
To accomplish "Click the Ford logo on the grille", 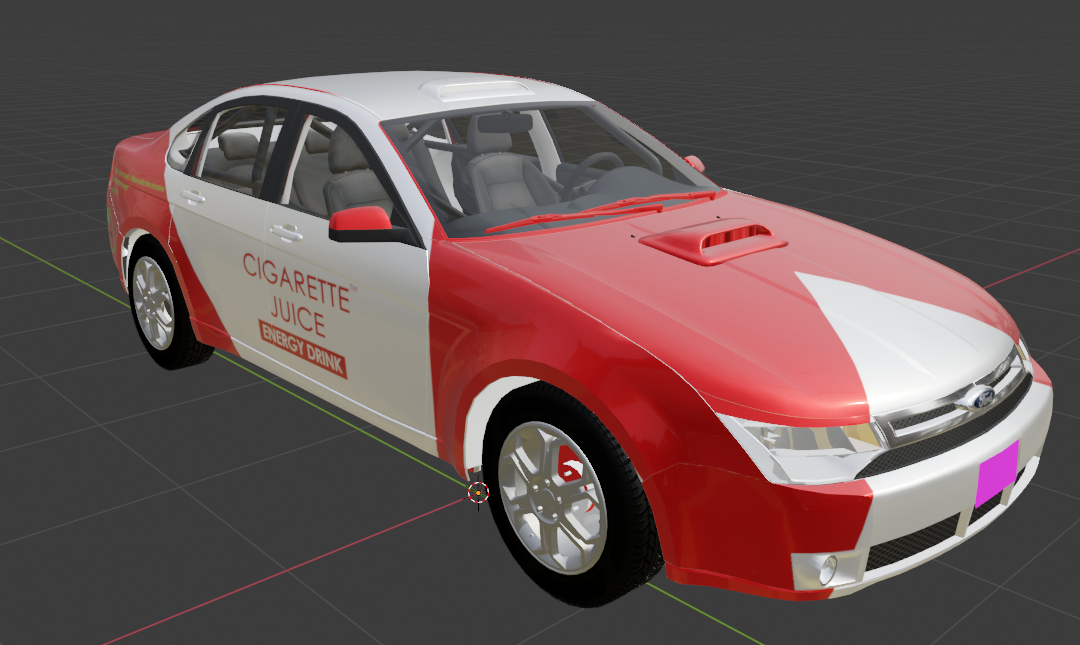I will 979,398.
